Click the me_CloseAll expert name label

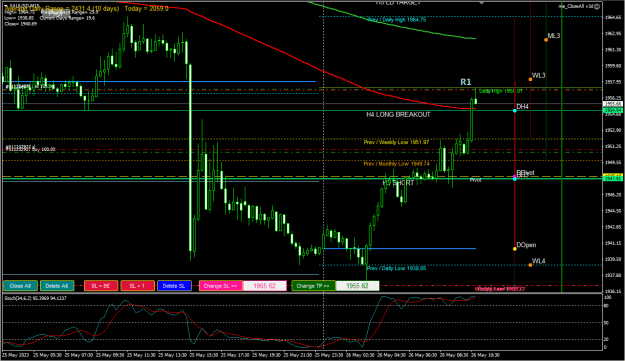pos(576,6)
